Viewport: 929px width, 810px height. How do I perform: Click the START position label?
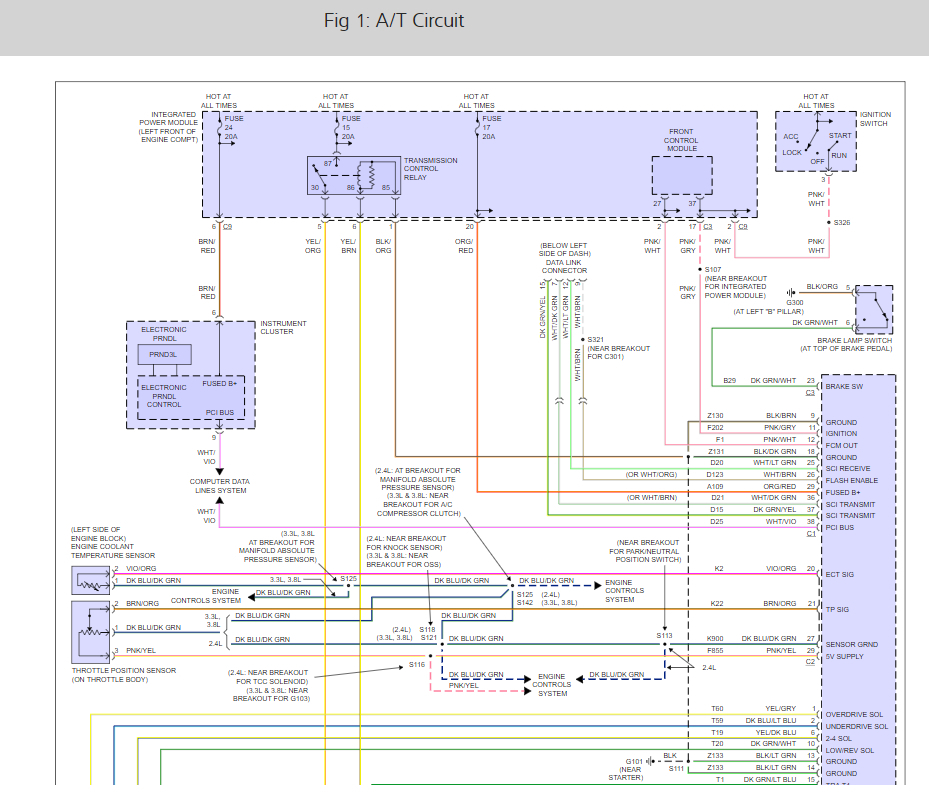[840, 136]
